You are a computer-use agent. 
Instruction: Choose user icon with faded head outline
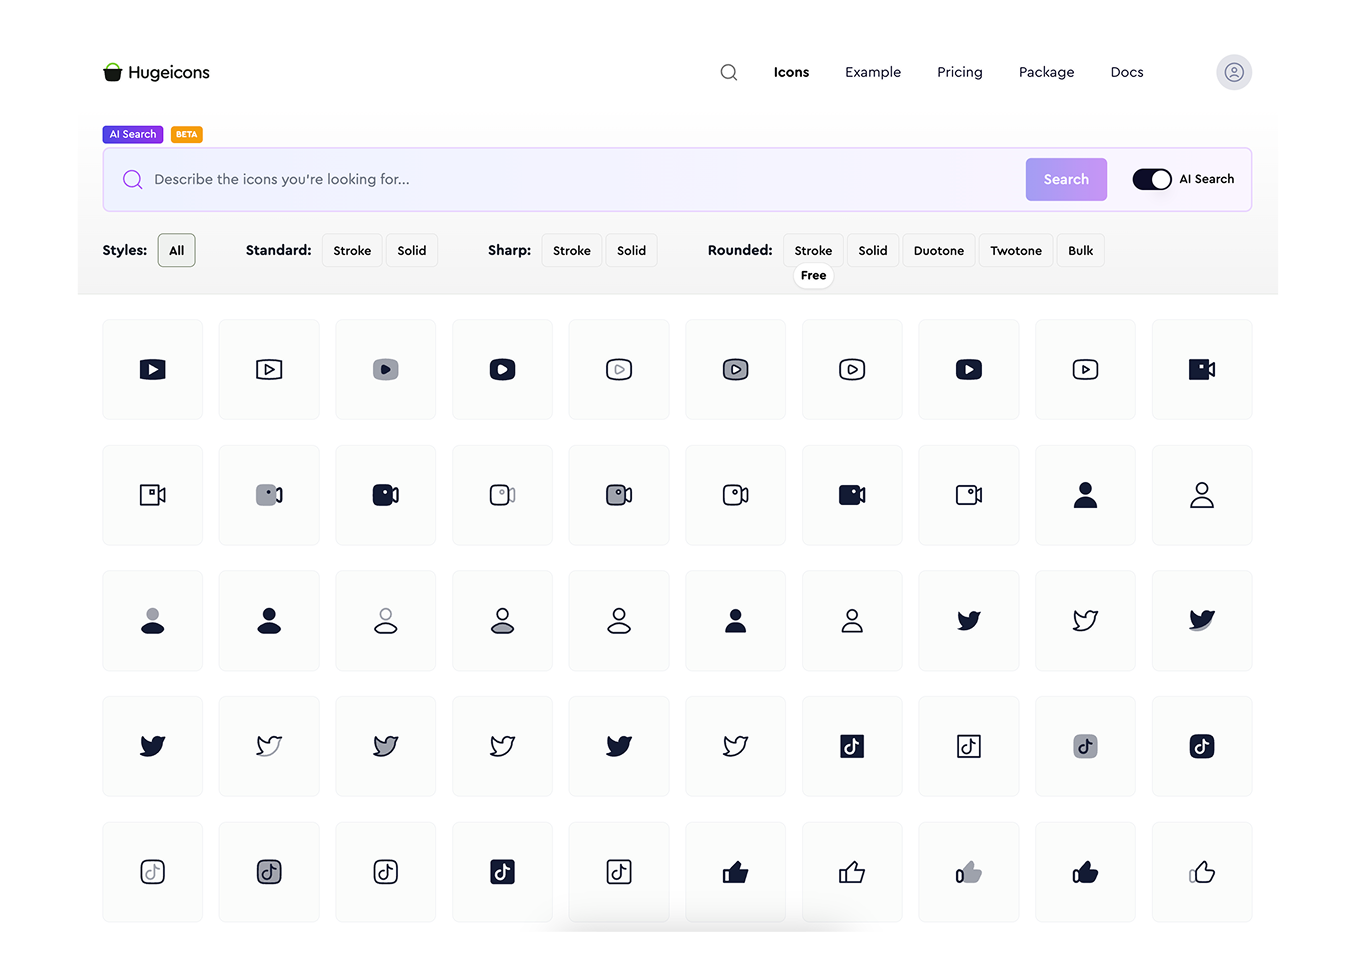[386, 621]
